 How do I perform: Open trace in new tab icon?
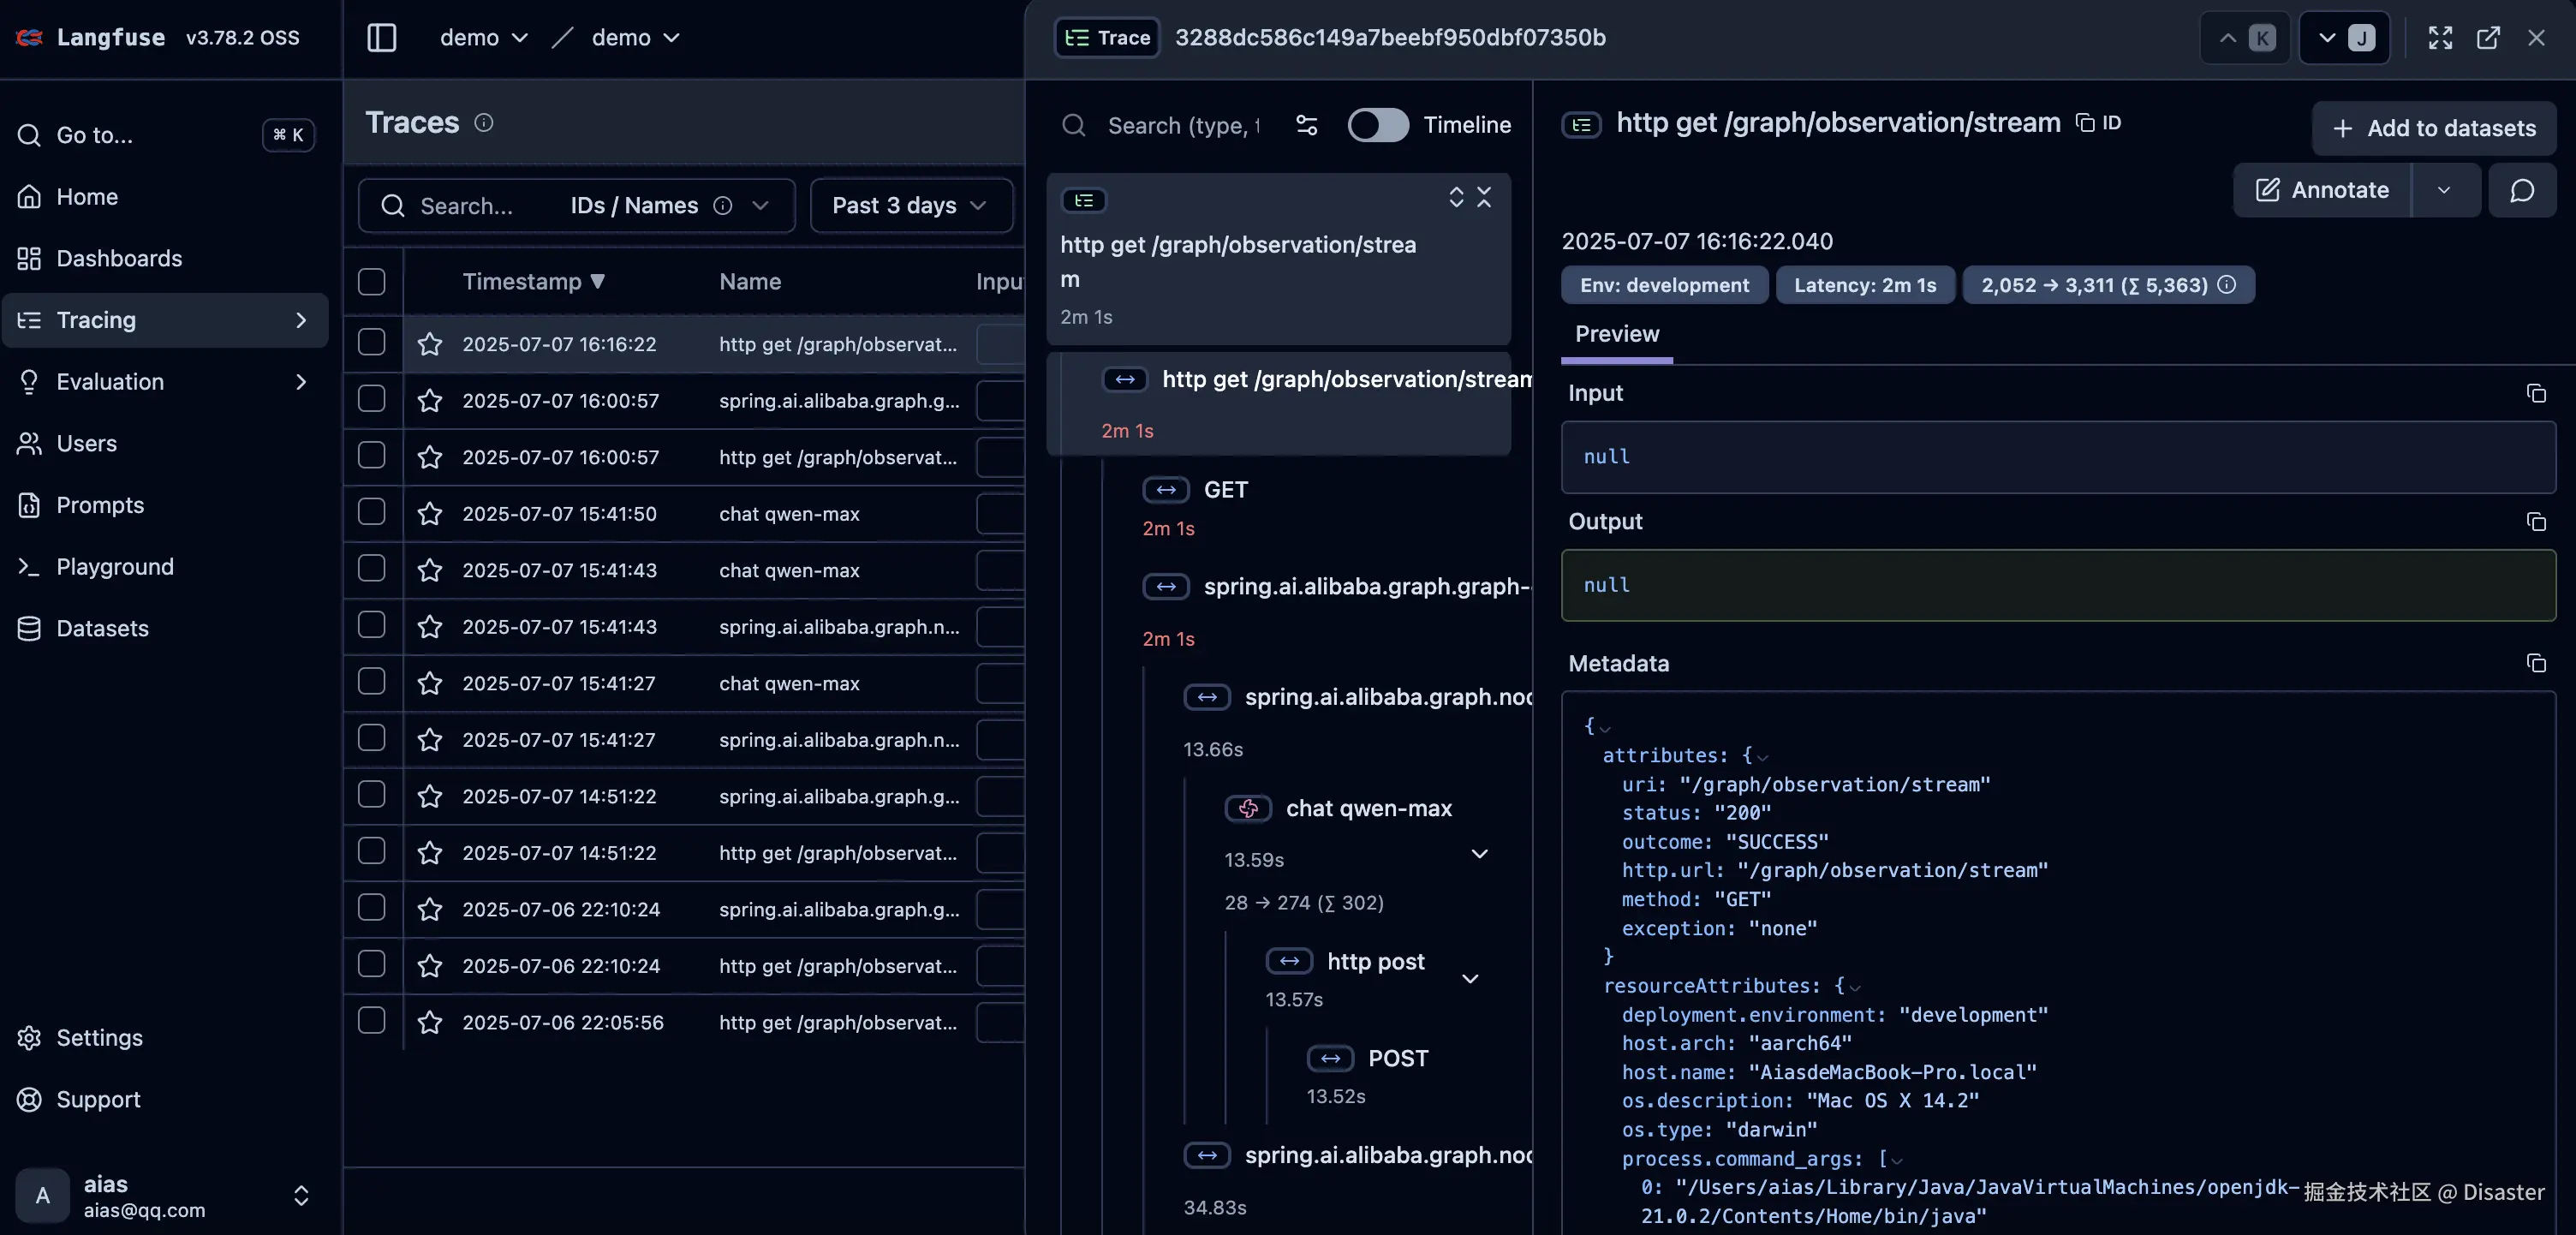coord(2488,38)
